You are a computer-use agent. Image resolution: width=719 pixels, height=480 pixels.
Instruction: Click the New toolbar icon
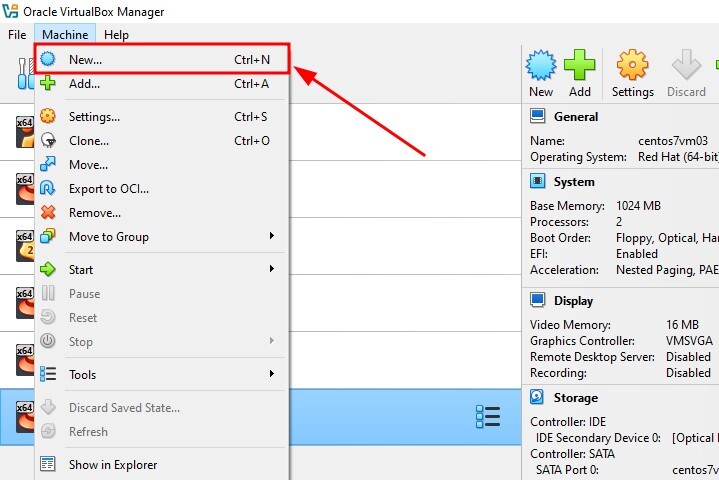tap(541, 67)
